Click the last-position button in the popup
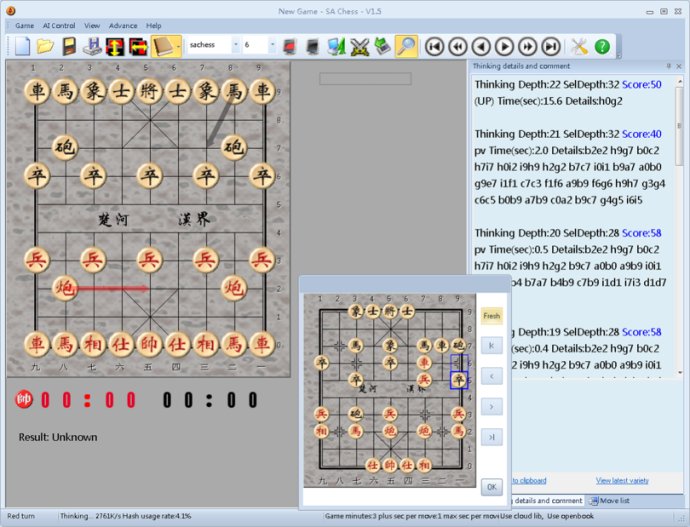690x527 pixels. pos(492,437)
